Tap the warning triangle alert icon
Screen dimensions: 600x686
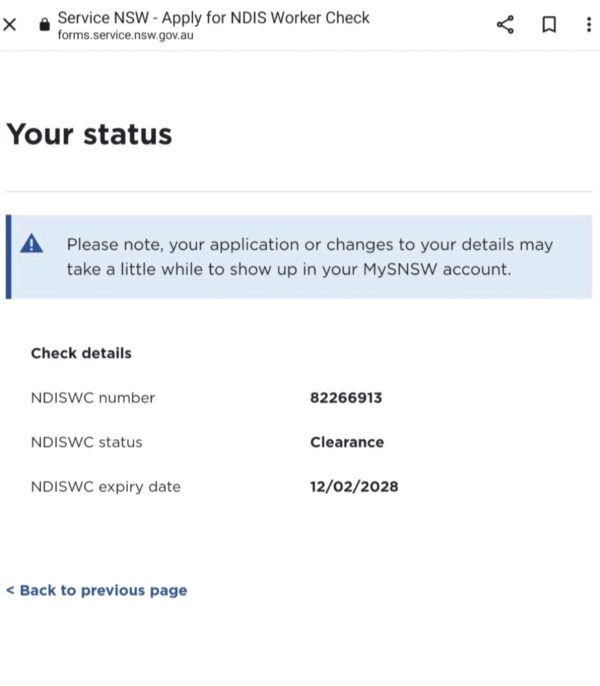click(32, 243)
